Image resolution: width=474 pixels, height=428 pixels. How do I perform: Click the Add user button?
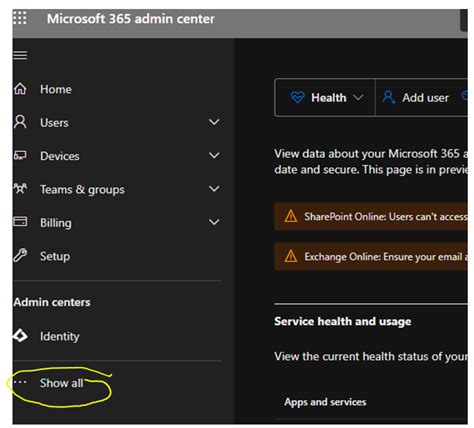tap(415, 97)
